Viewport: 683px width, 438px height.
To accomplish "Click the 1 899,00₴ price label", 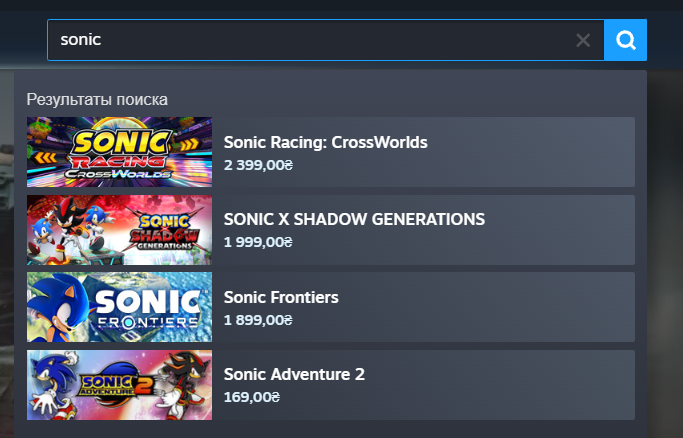I will pyautogui.click(x=258, y=319).
